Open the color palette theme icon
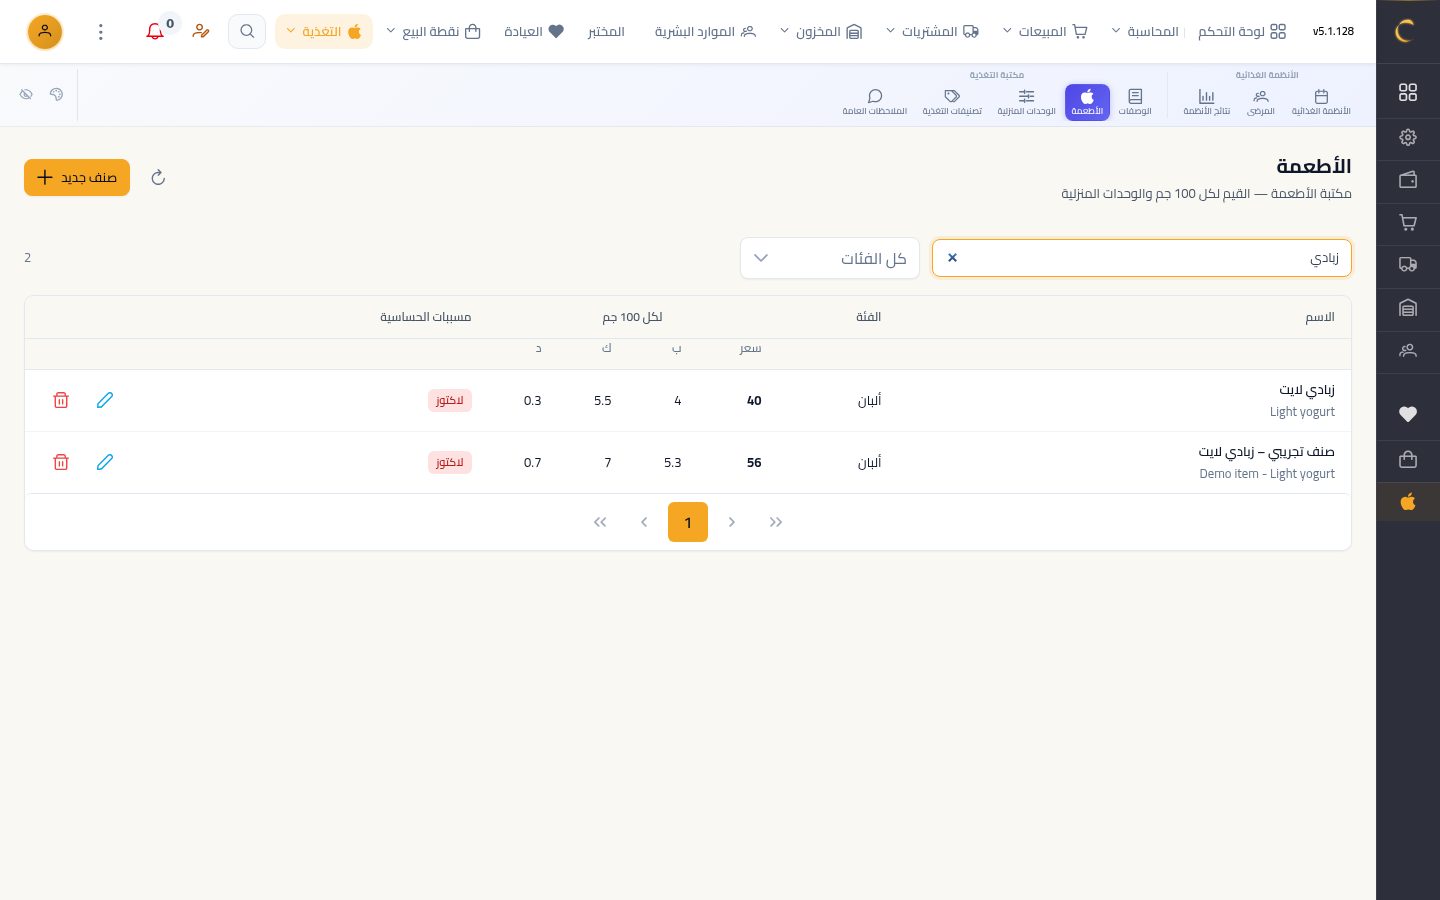This screenshot has height=900, width=1440. click(x=56, y=94)
